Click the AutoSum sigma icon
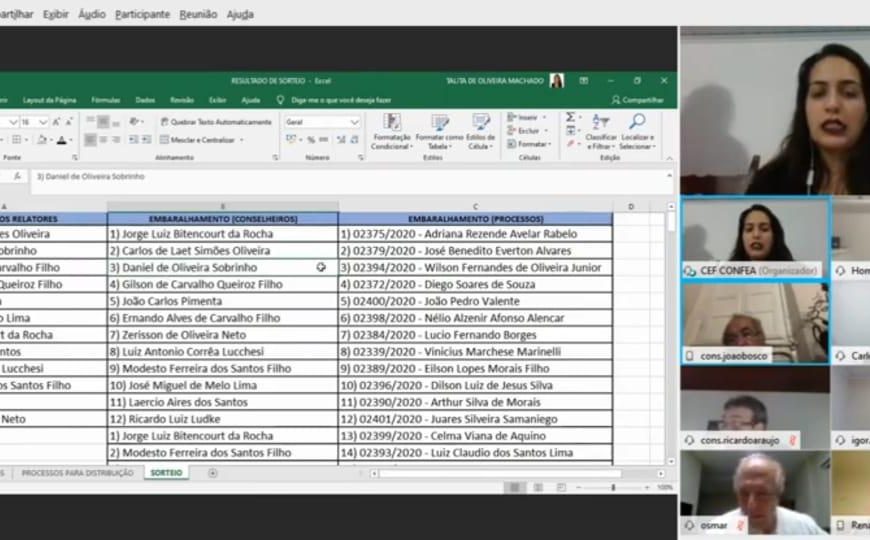870x540 pixels. click(x=570, y=117)
